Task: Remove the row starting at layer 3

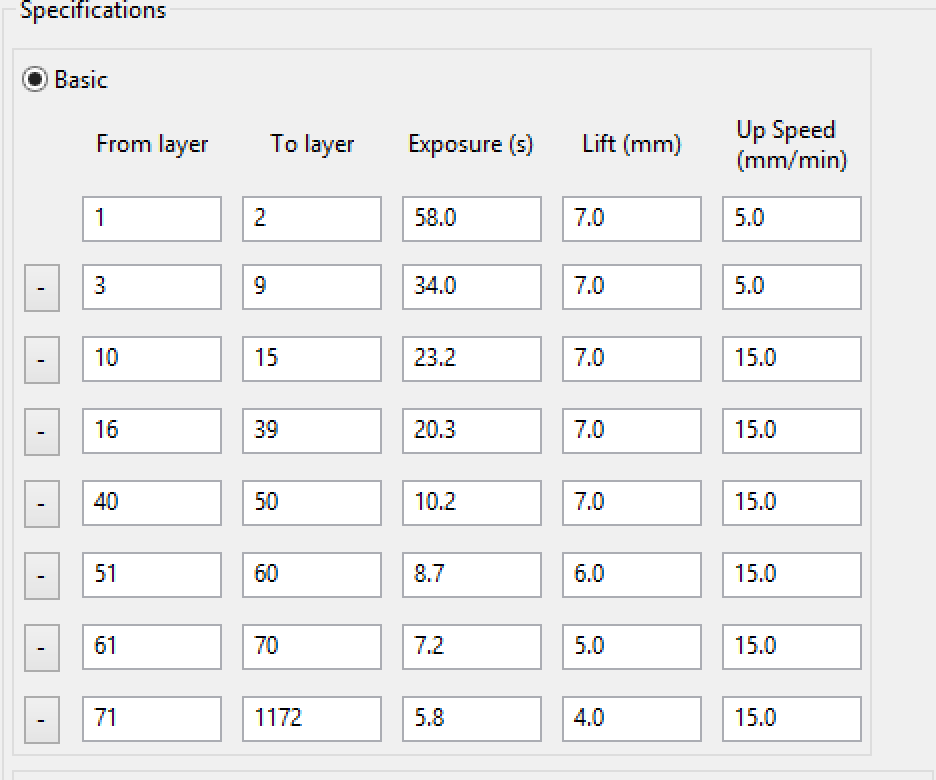Action: pos(41,288)
